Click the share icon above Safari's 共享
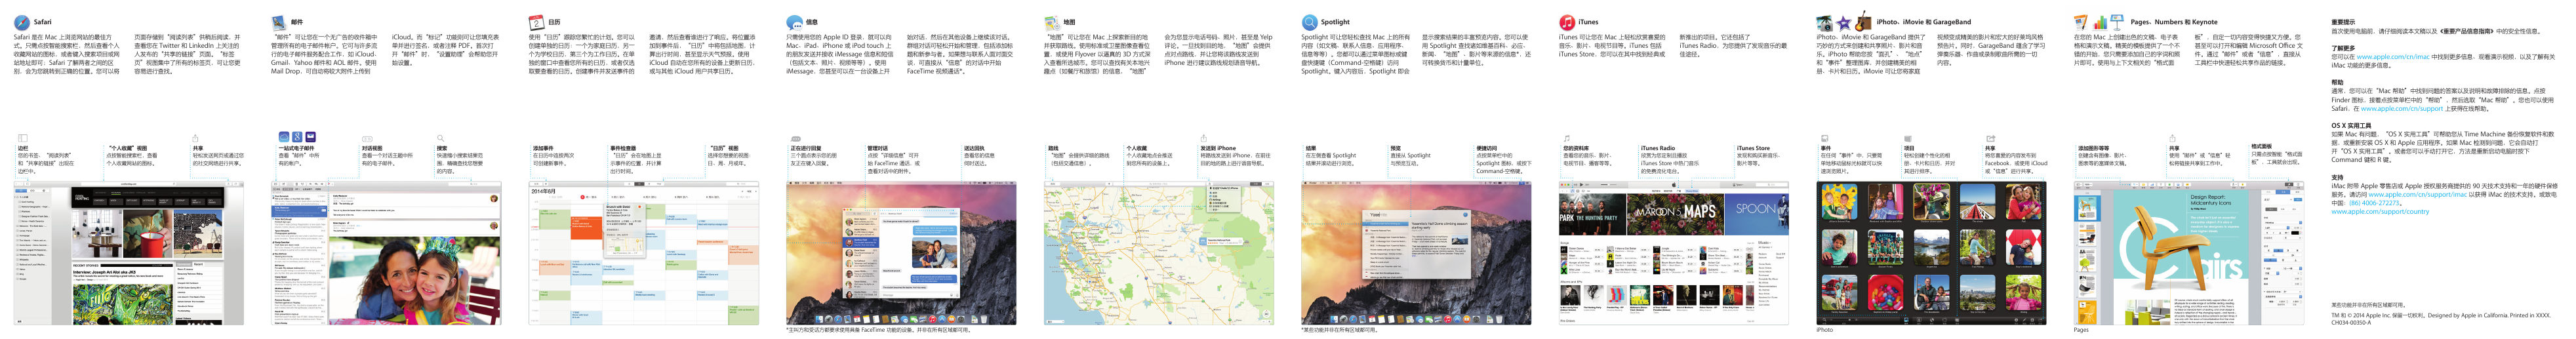The height and width of the screenshot is (339, 2576). (196, 138)
